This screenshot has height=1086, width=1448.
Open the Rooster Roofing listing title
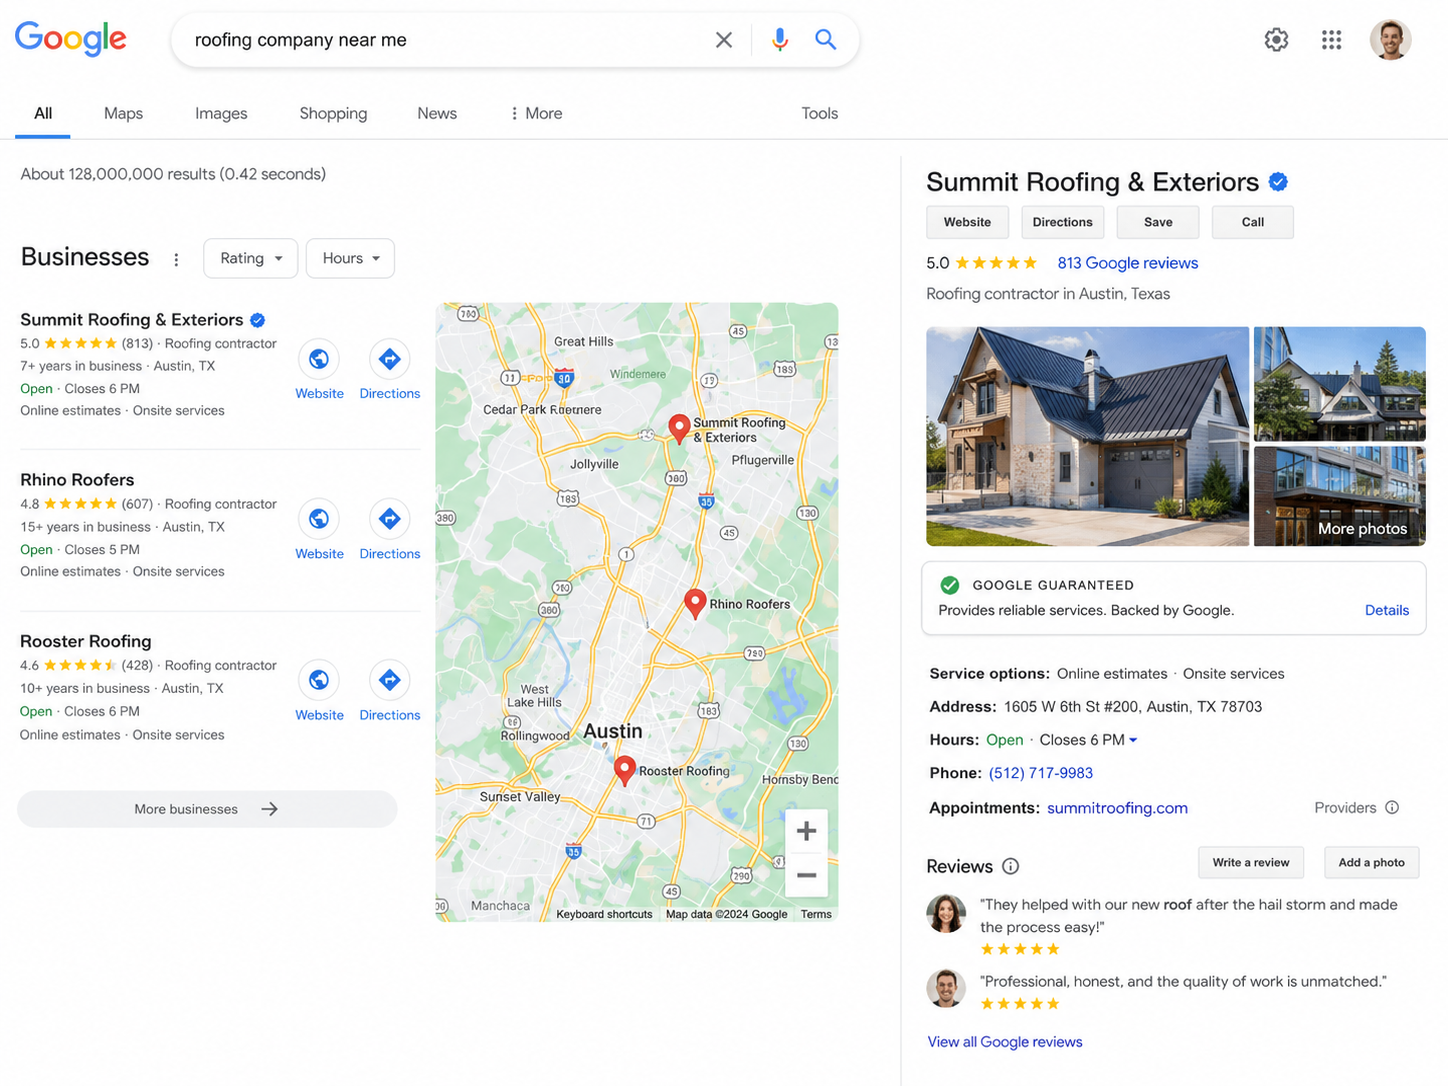coord(86,641)
